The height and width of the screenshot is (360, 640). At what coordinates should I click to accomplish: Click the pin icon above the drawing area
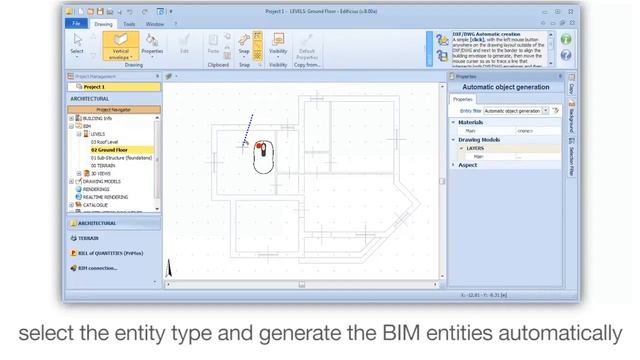pos(169,76)
